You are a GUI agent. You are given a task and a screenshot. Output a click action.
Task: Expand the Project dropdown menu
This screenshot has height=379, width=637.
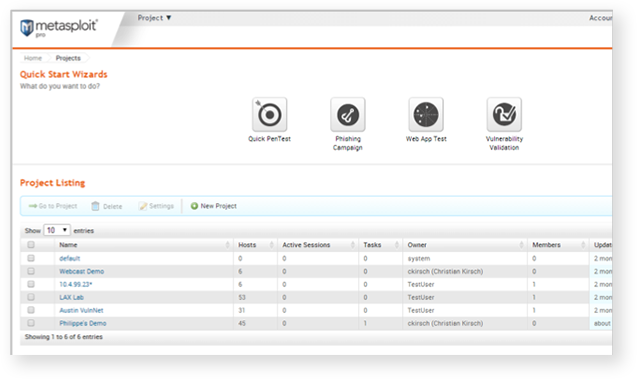(154, 18)
